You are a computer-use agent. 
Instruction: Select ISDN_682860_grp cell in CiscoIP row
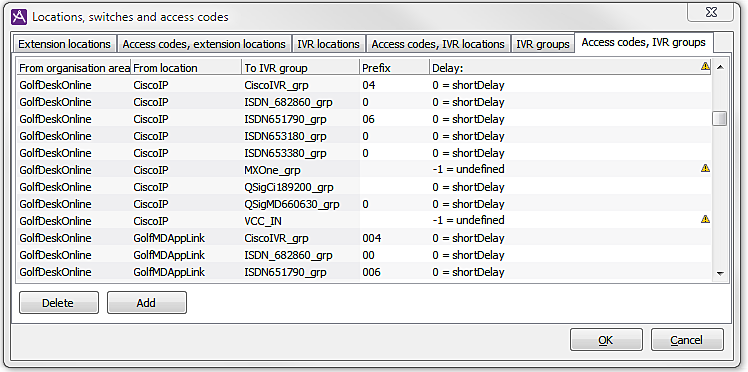click(x=301, y=102)
